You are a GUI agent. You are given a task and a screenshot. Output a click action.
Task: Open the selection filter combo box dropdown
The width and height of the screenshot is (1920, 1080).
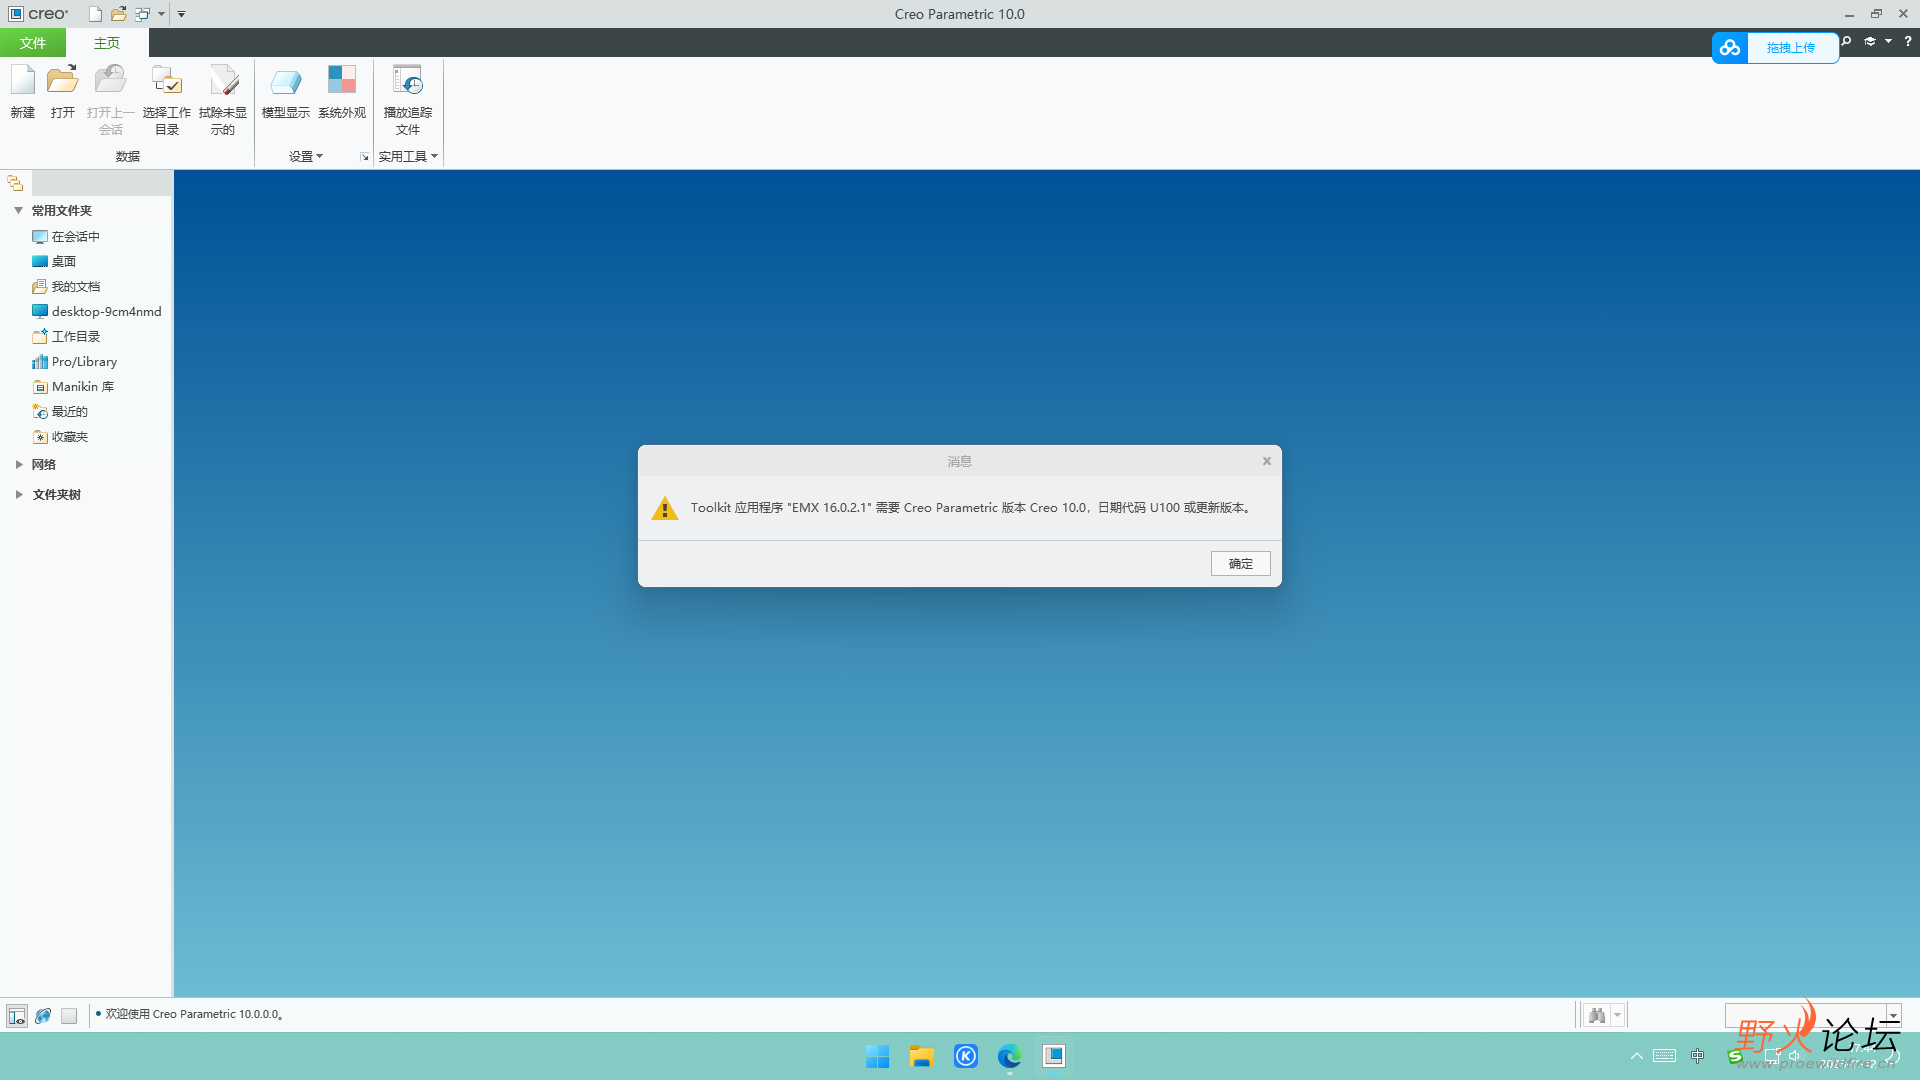1893,1016
